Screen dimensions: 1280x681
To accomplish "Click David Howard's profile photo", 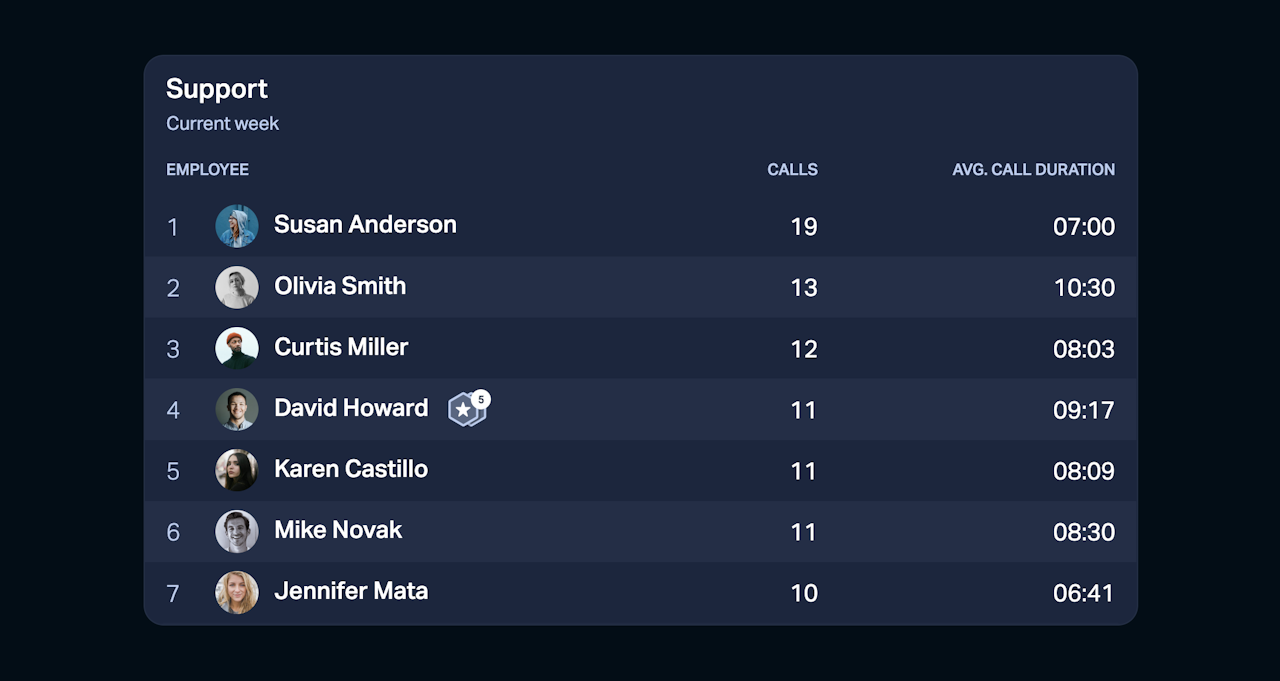I will pos(237,409).
